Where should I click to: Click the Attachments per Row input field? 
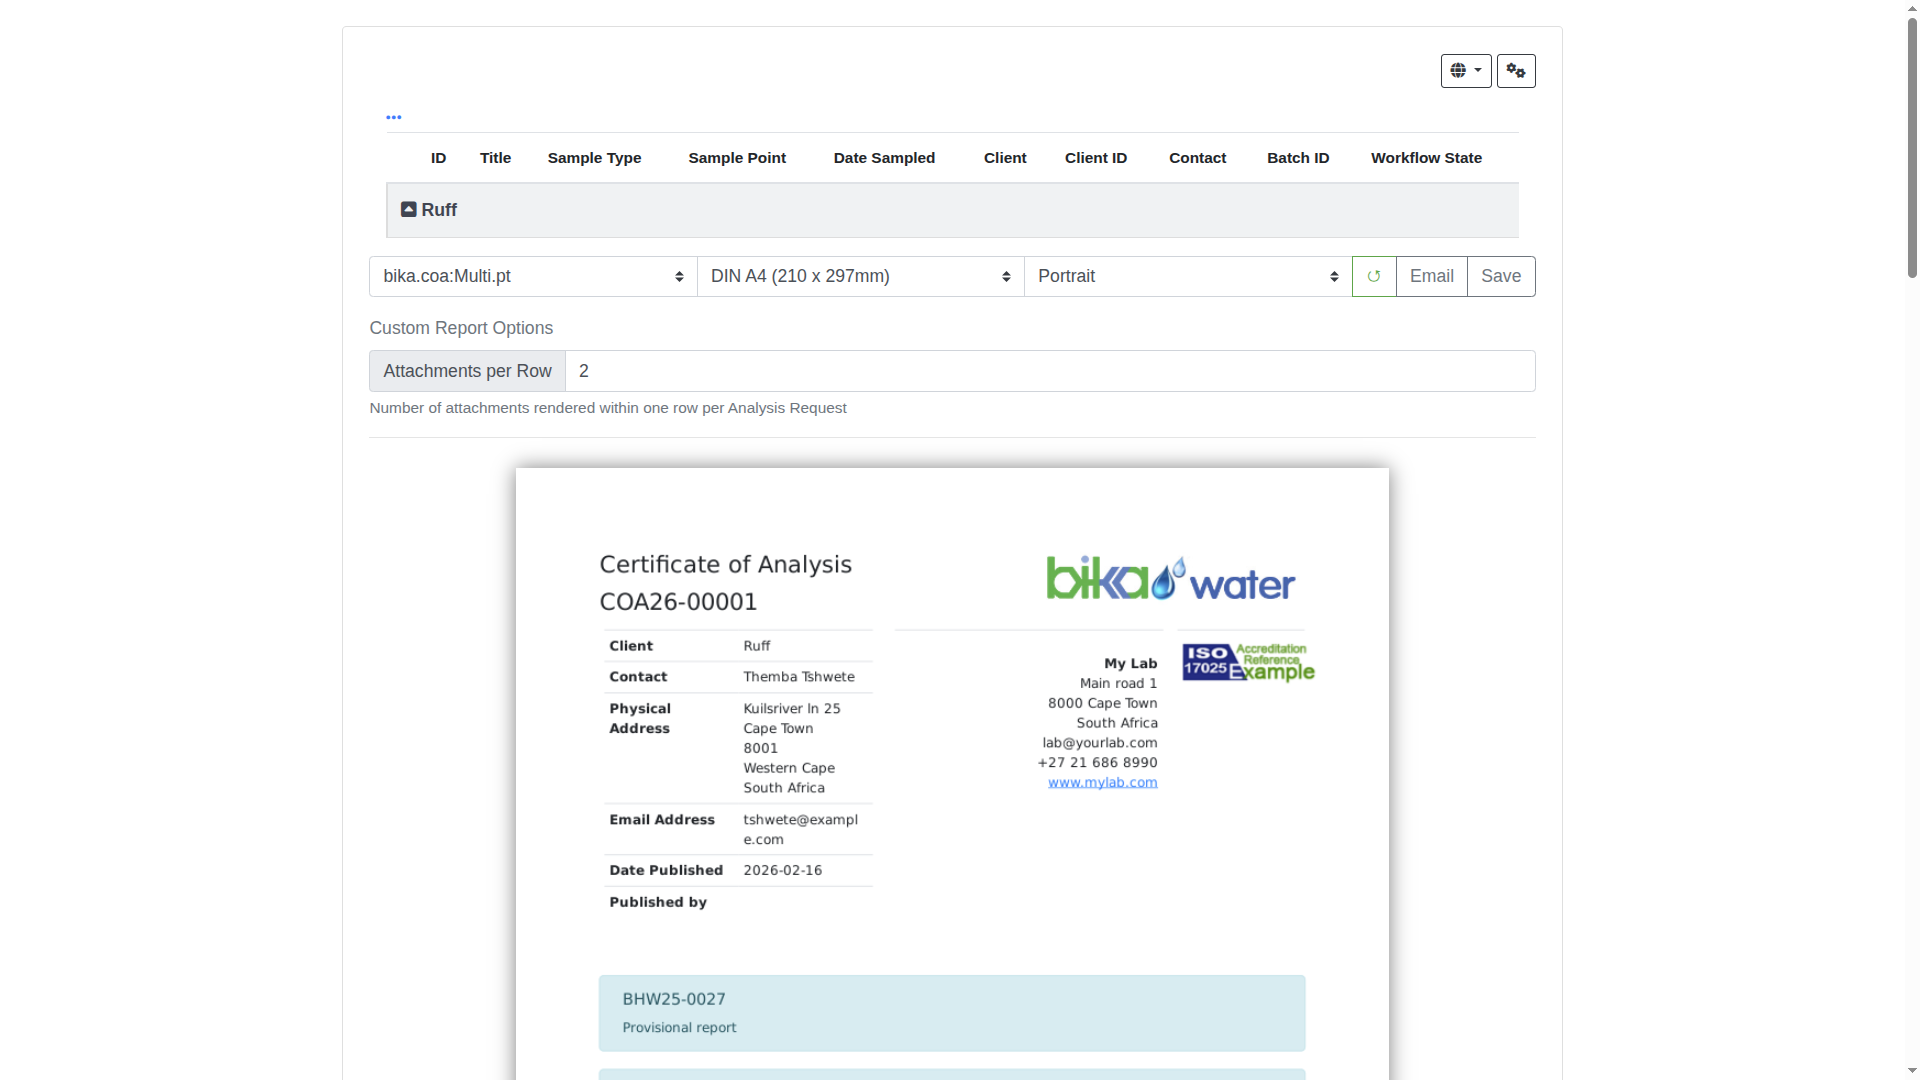(x=1049, y=371)
